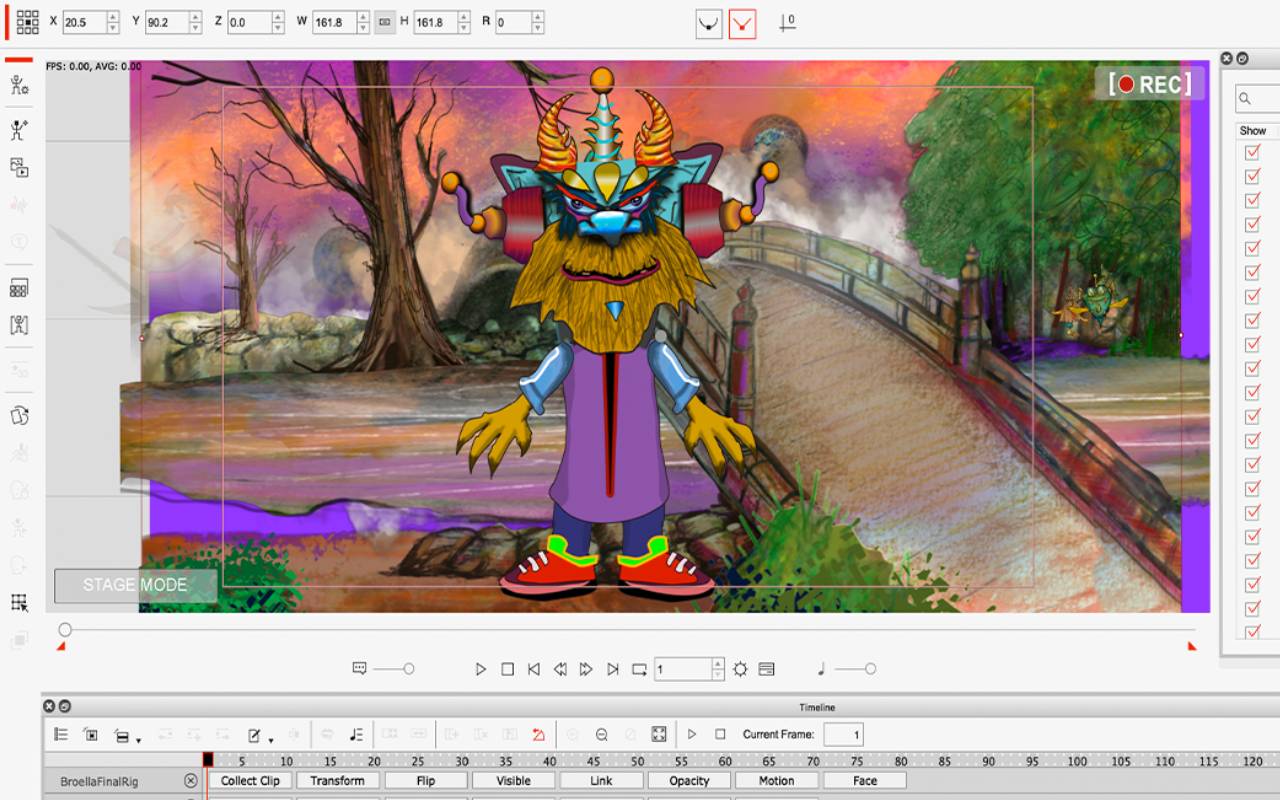
Task: Jump to the last frame
Action: pos(613,669)
